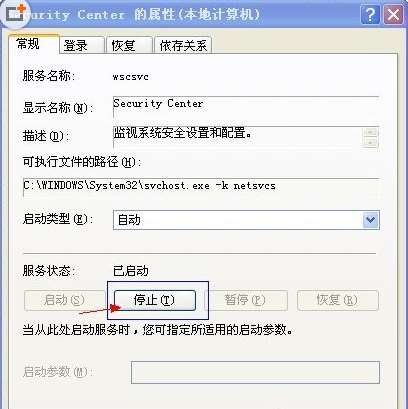Screen dimensions: 408x409
Task: Click the service name wscsvc text
Action: [x=131, y=77]
